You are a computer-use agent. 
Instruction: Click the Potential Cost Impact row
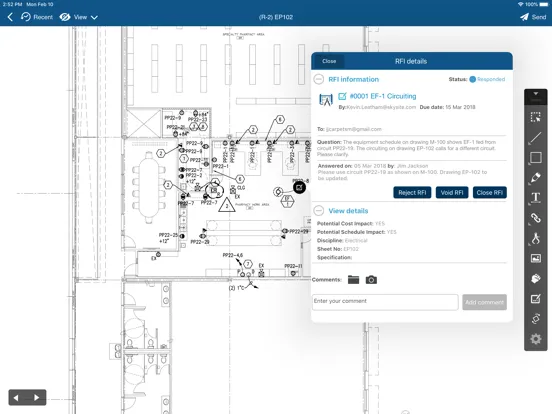351,224
